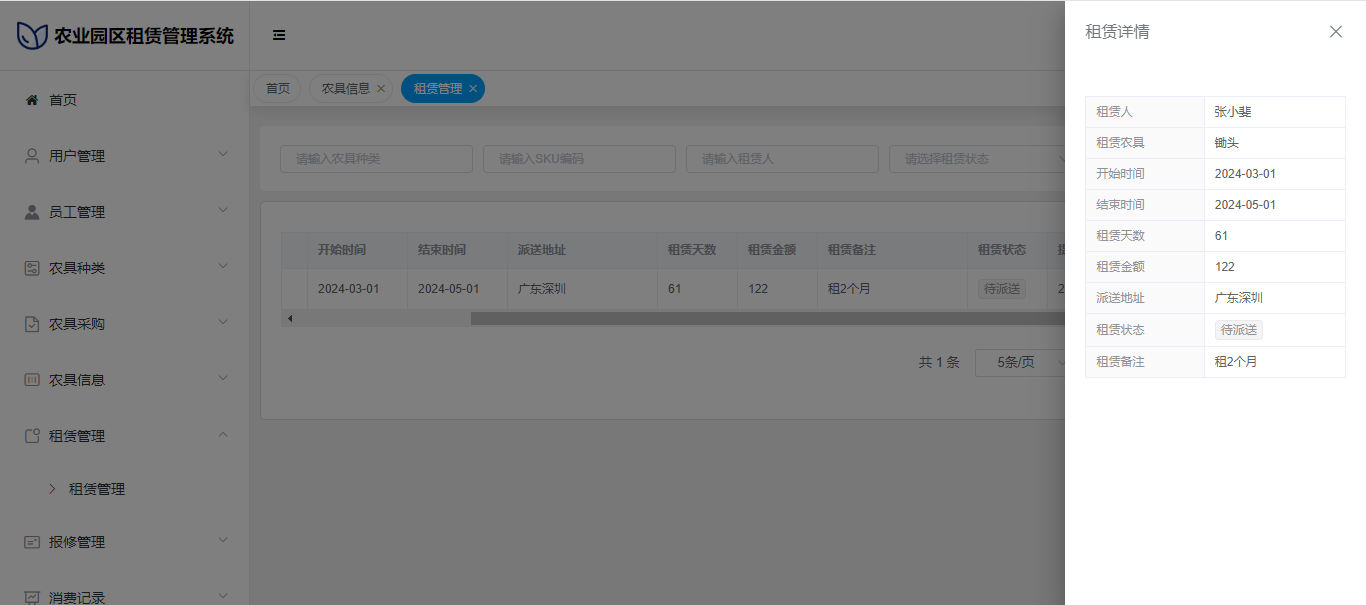Click the scrollbar left arrow

(290, 319)
